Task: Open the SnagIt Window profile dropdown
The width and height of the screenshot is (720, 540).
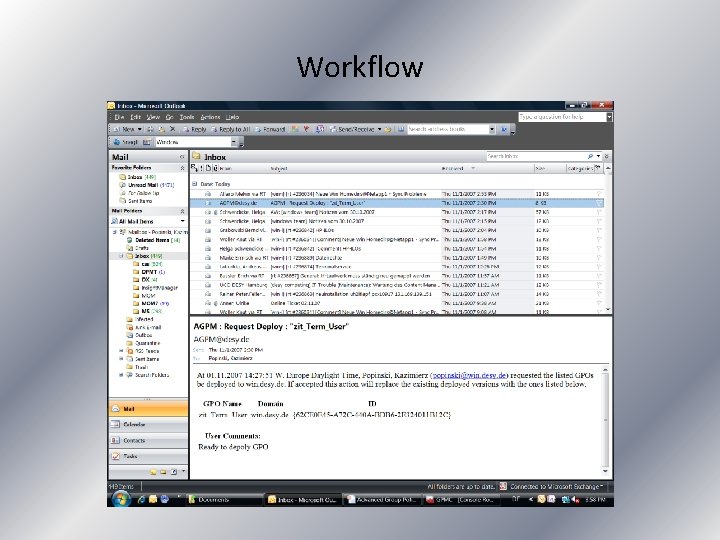Action: (234, 142)
